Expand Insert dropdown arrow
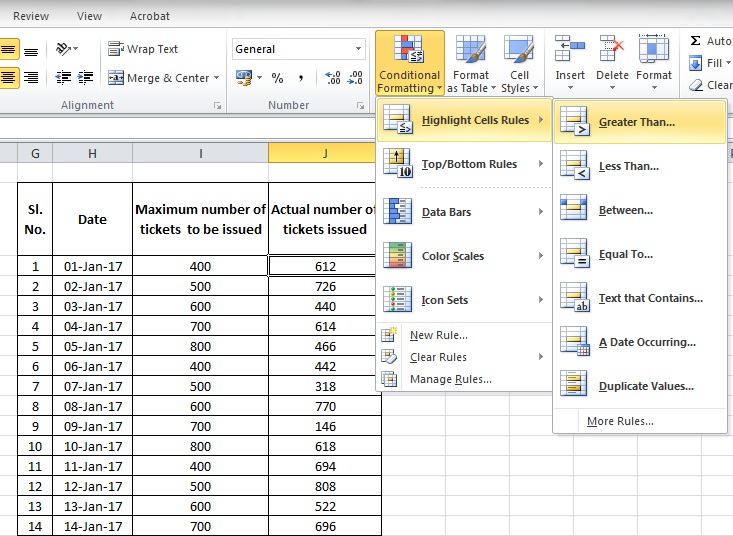The width and height of the screenshot is (733, 536). [570, 88]
